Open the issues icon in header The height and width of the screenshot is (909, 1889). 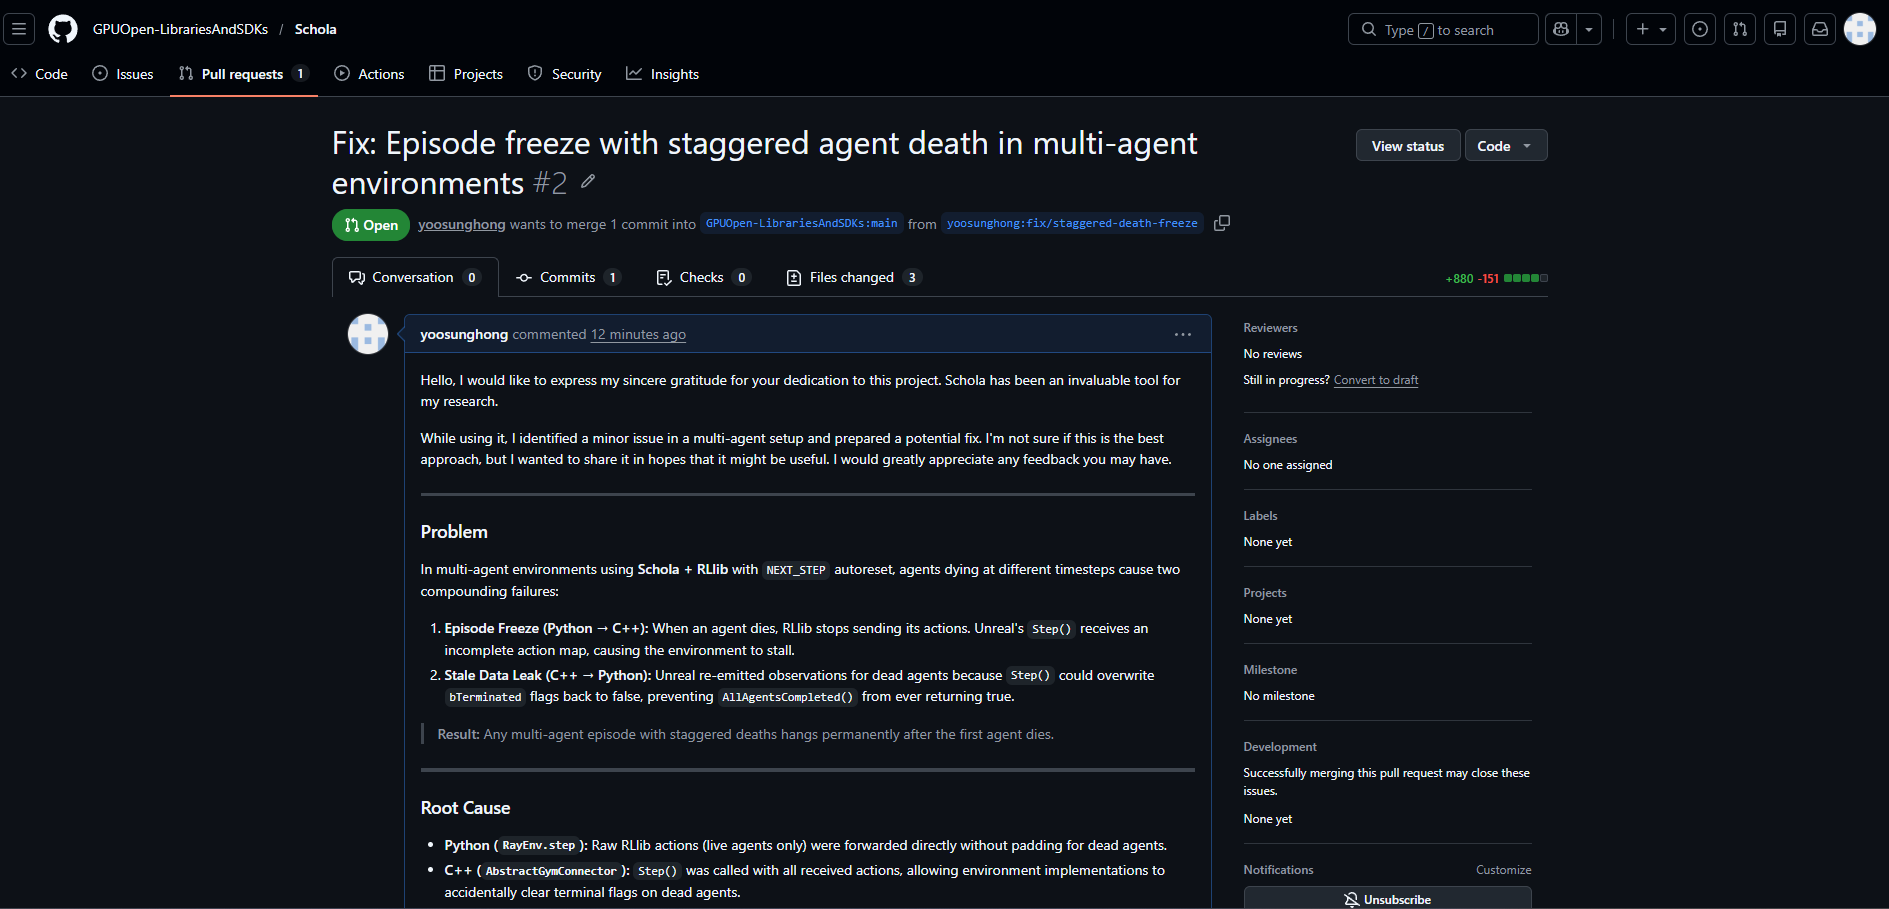pos(1700,29)
